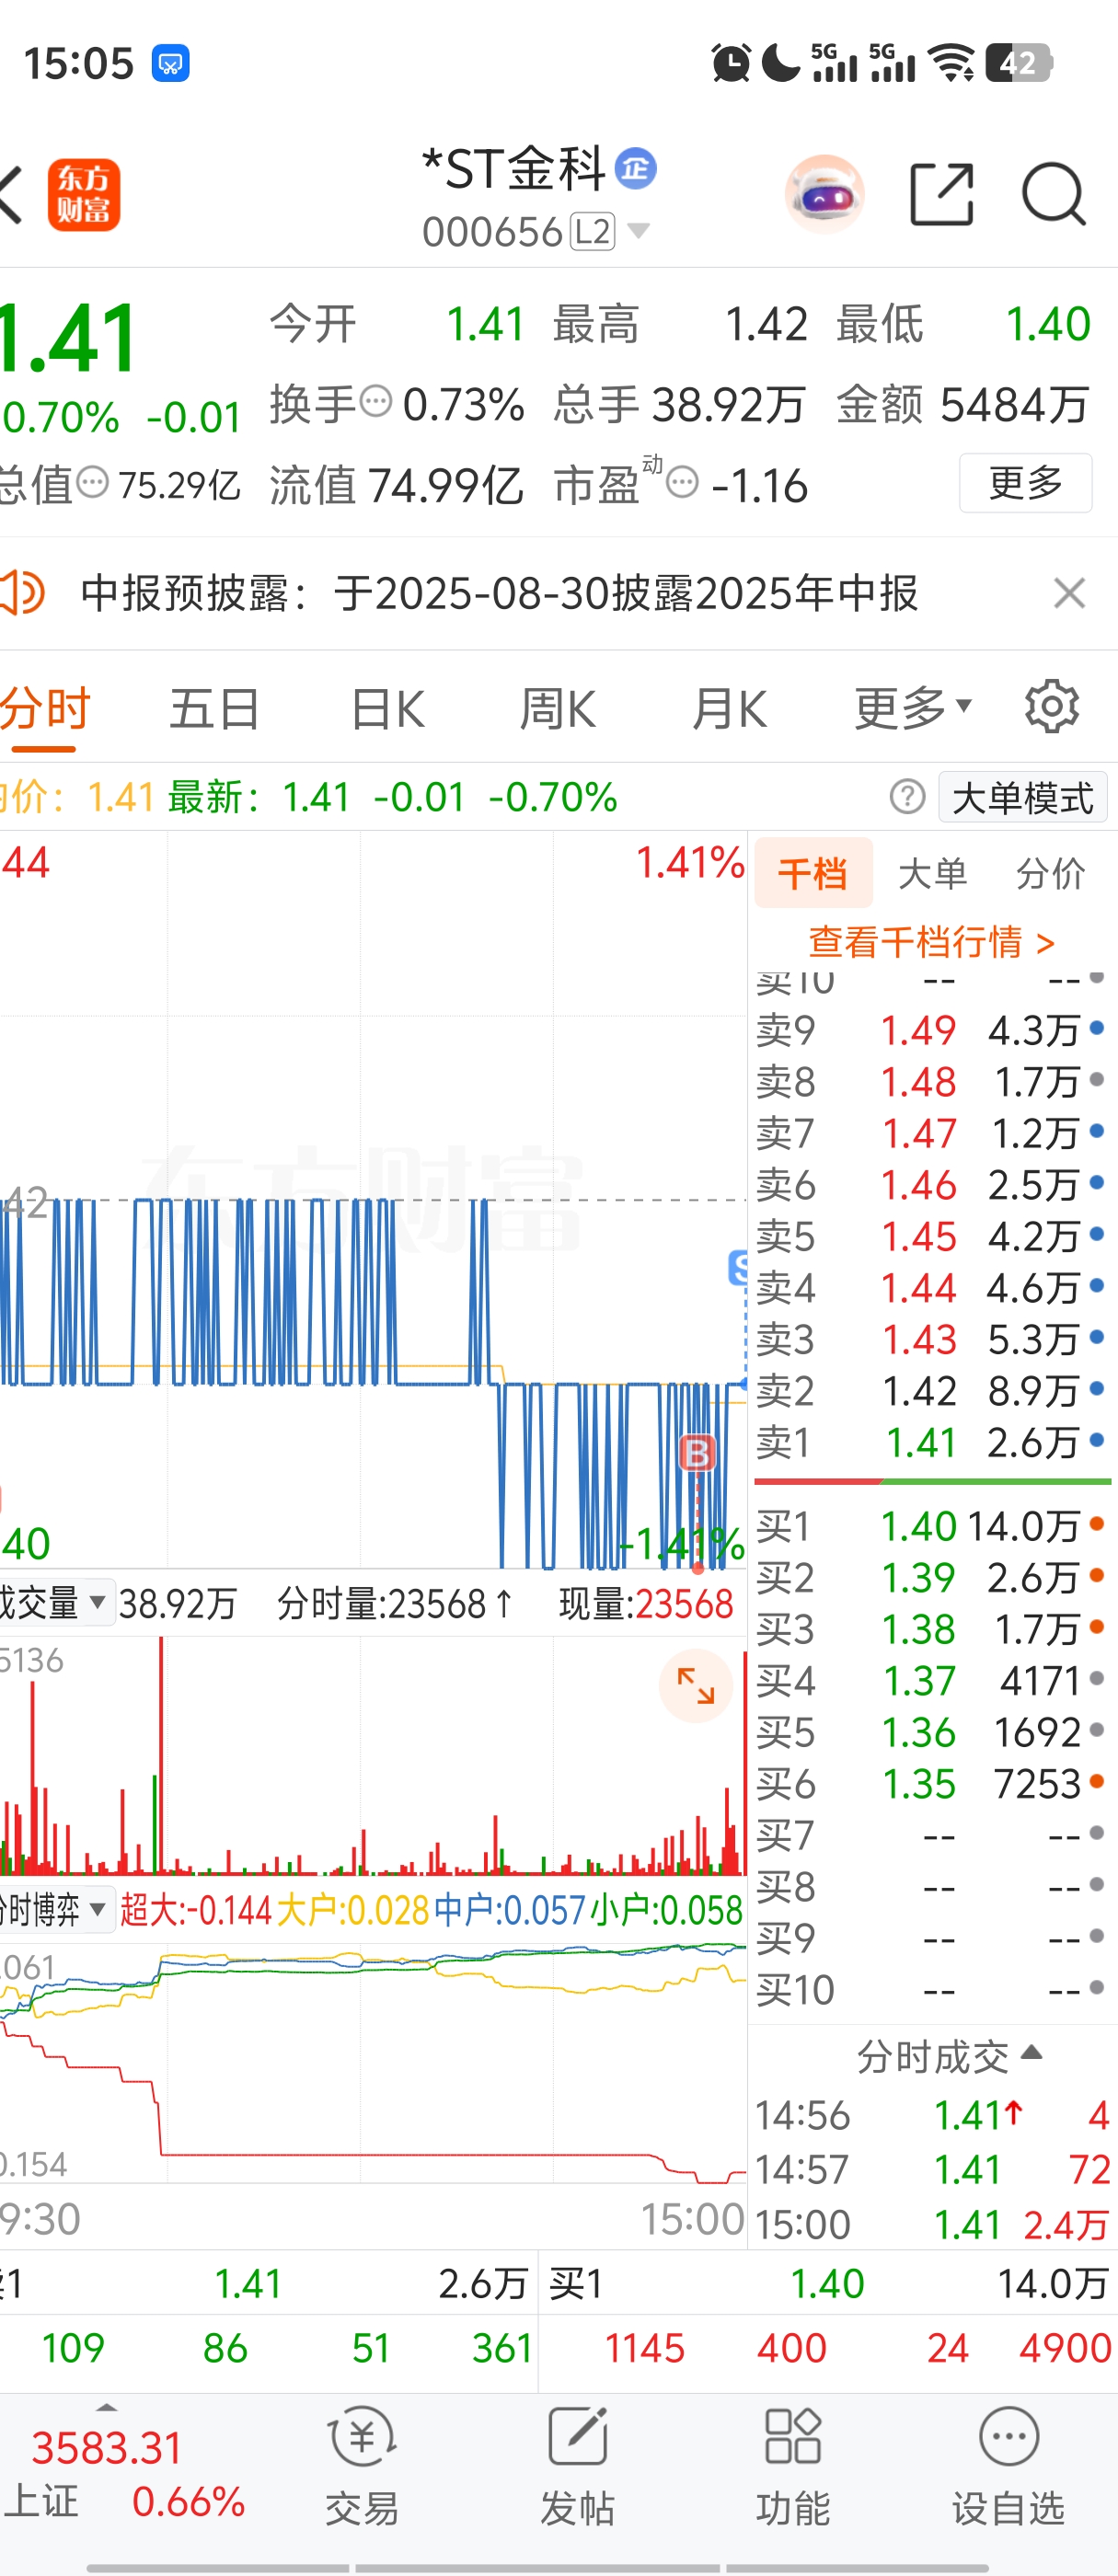Image resolution: width=1118 pixels, height=2576 pixels.
Task: Dismiss the 中报预披露 notice
Action: click(x=1069, y=593)
